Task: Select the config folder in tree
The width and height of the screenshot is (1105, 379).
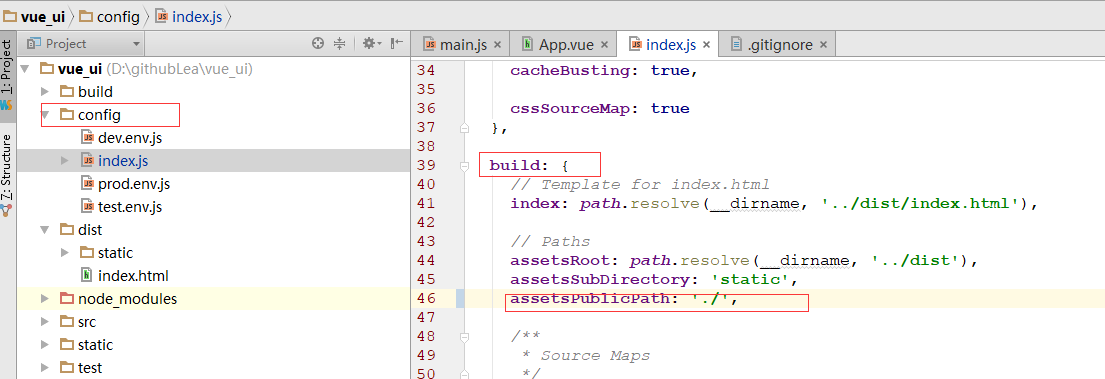Action: click(x=99, y=114)
